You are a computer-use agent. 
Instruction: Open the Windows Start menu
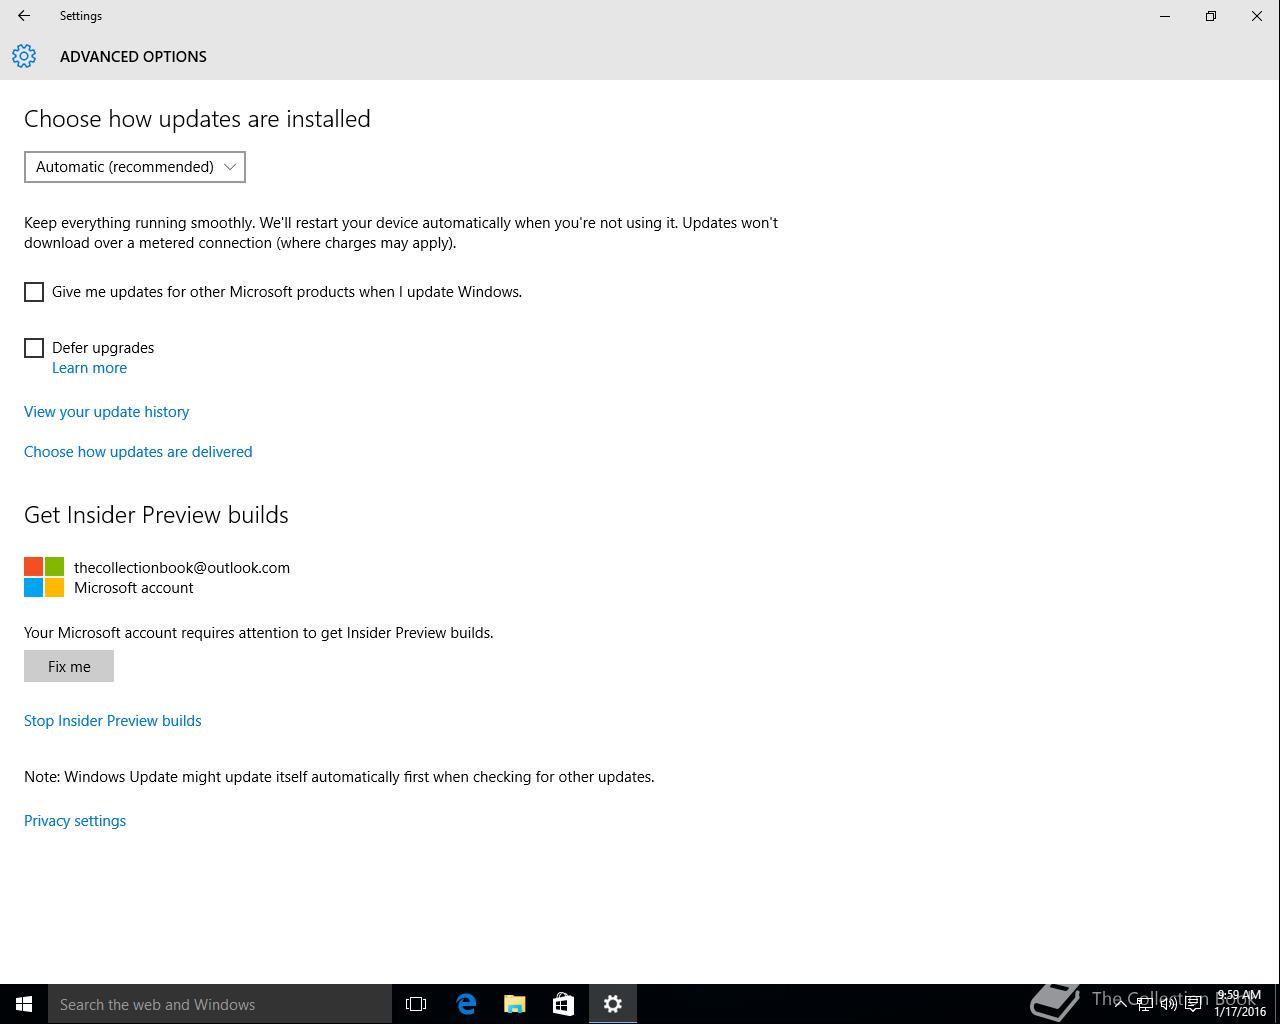tap(24, 1004)
